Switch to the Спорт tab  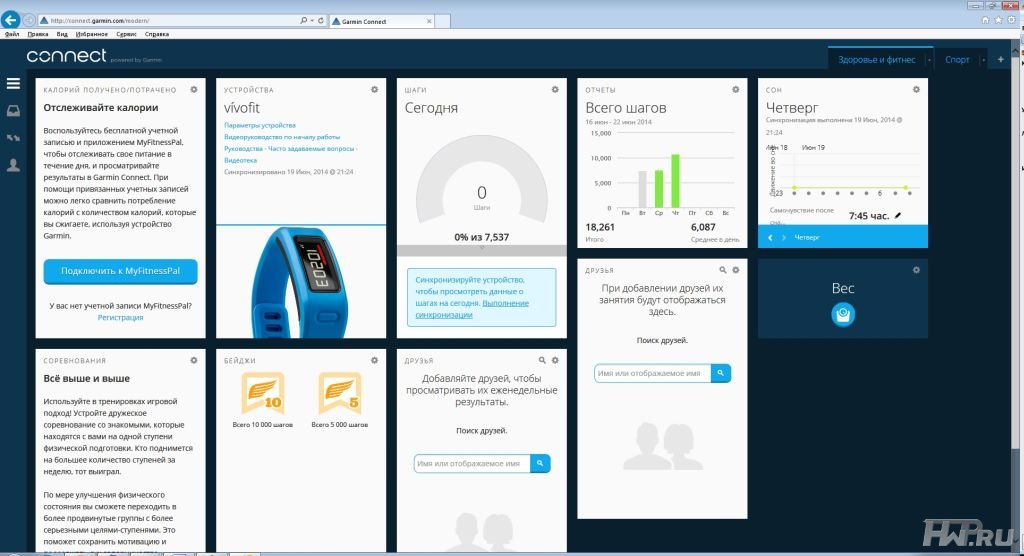[x=957, y=60]
